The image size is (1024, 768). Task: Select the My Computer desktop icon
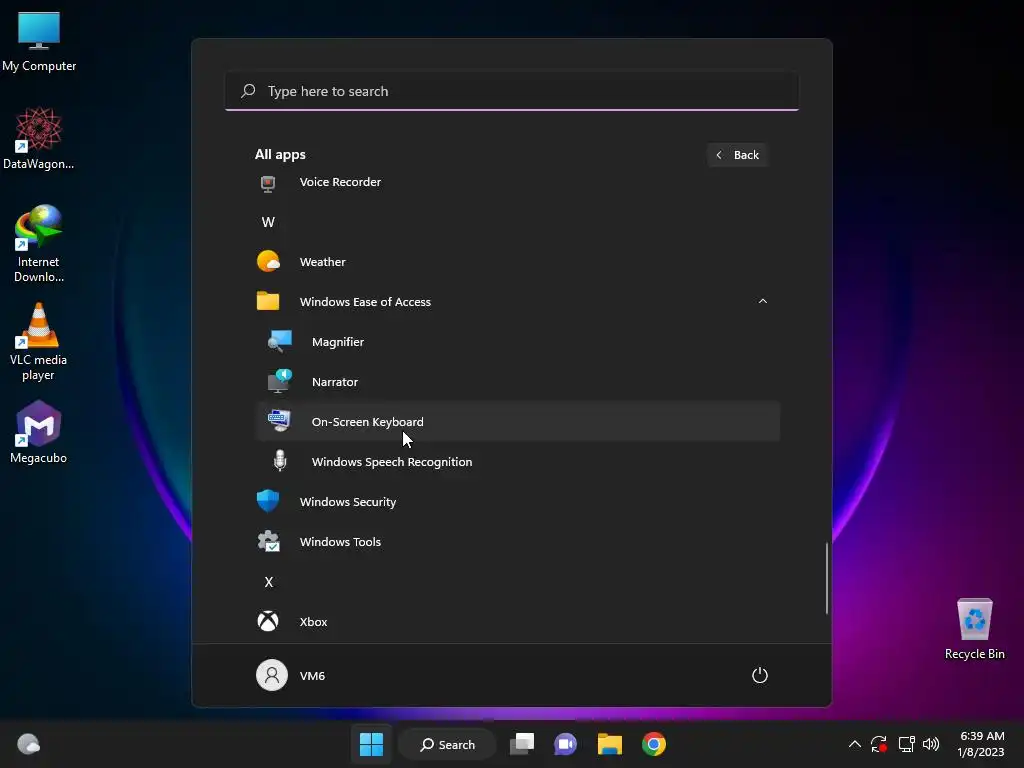coord(39,41)
